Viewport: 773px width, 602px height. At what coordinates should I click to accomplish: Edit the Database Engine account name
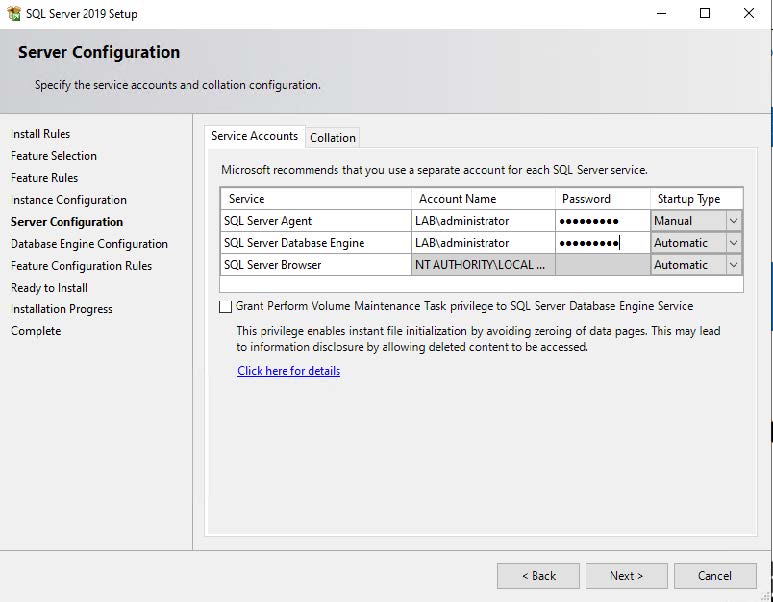[483, 243]
